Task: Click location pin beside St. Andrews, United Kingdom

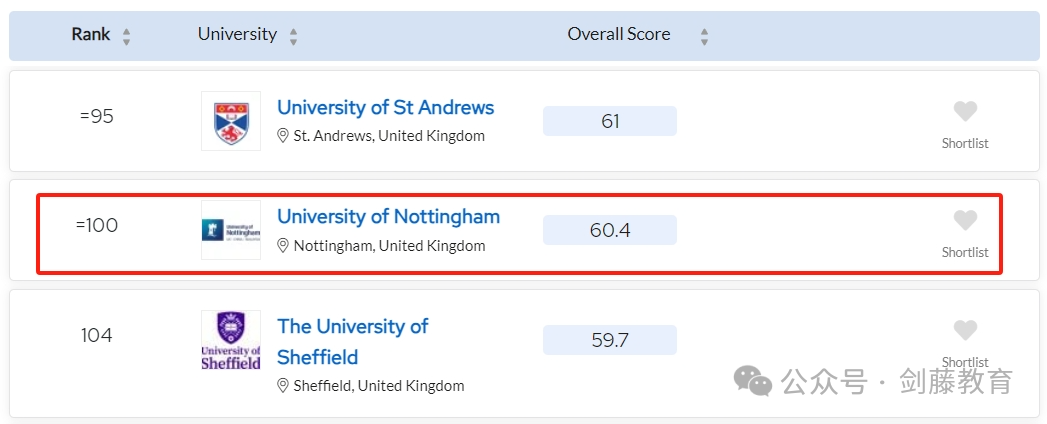Action: click(283, 136)
